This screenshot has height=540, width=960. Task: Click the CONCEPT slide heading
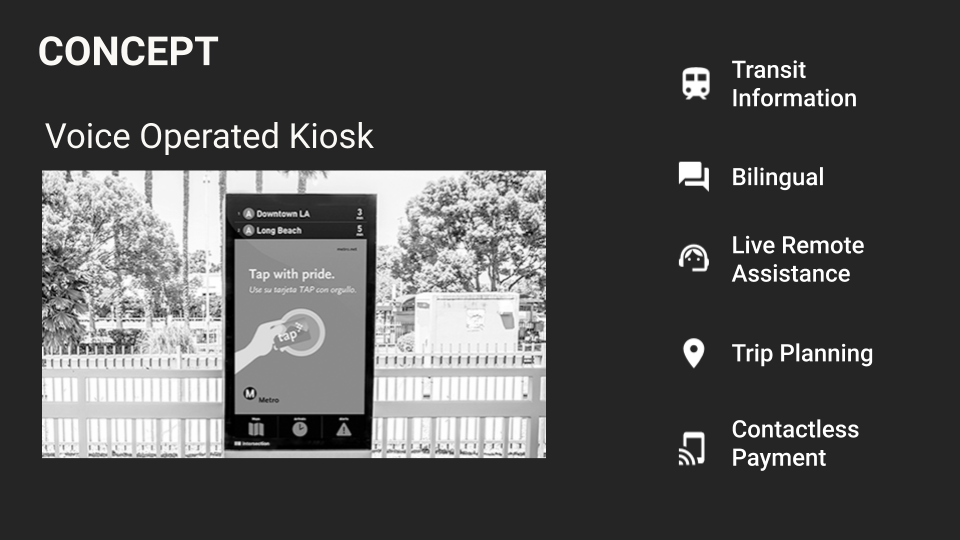click(128, 51)
